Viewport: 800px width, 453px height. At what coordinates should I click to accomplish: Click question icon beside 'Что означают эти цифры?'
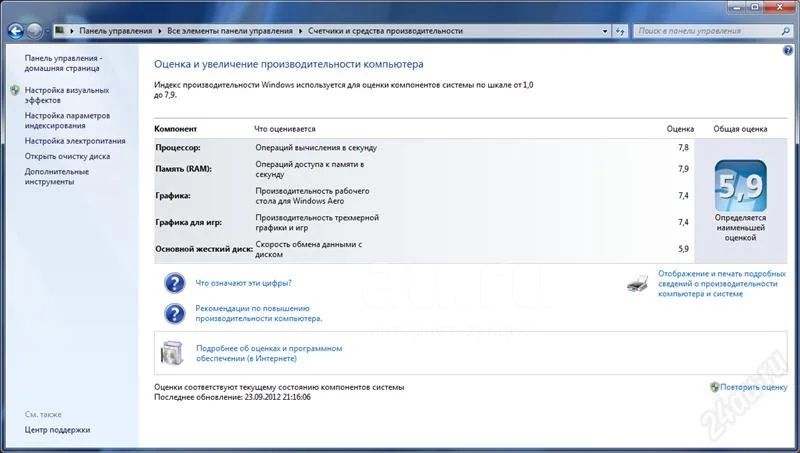[174, 283]
